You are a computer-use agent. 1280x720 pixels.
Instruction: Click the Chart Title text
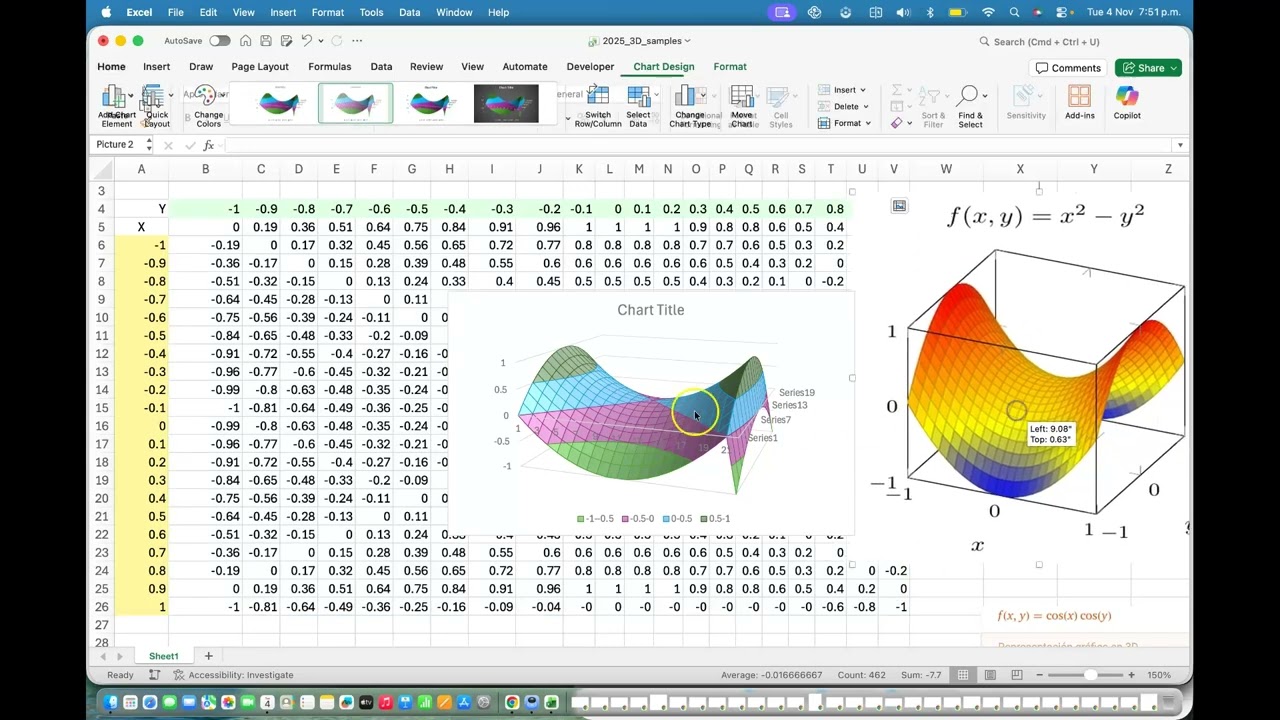click(651, 310)
